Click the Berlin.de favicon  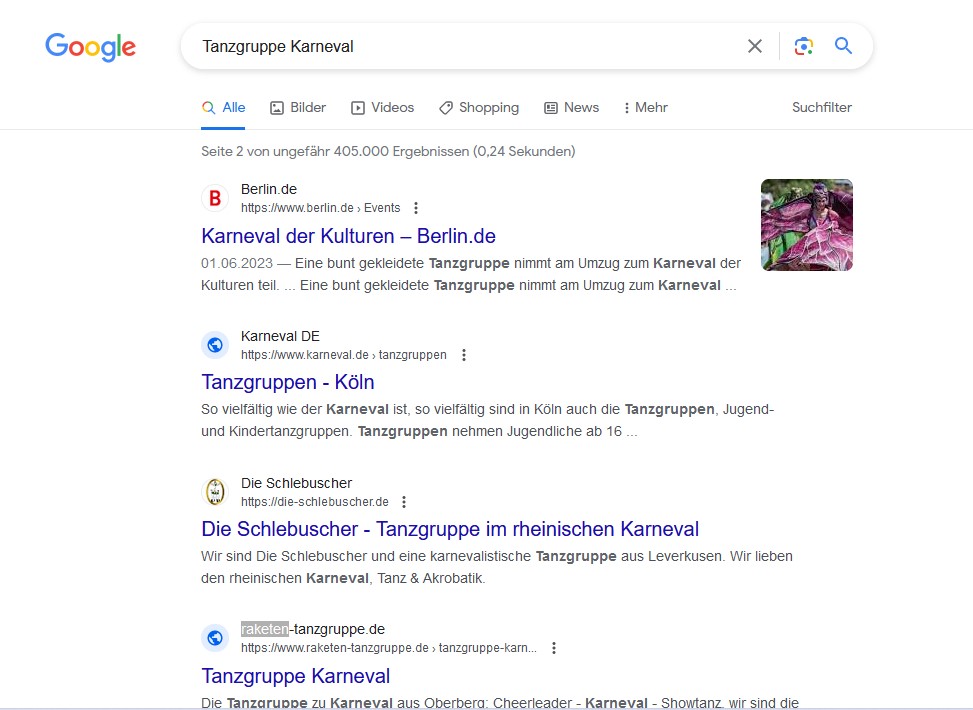215,198
